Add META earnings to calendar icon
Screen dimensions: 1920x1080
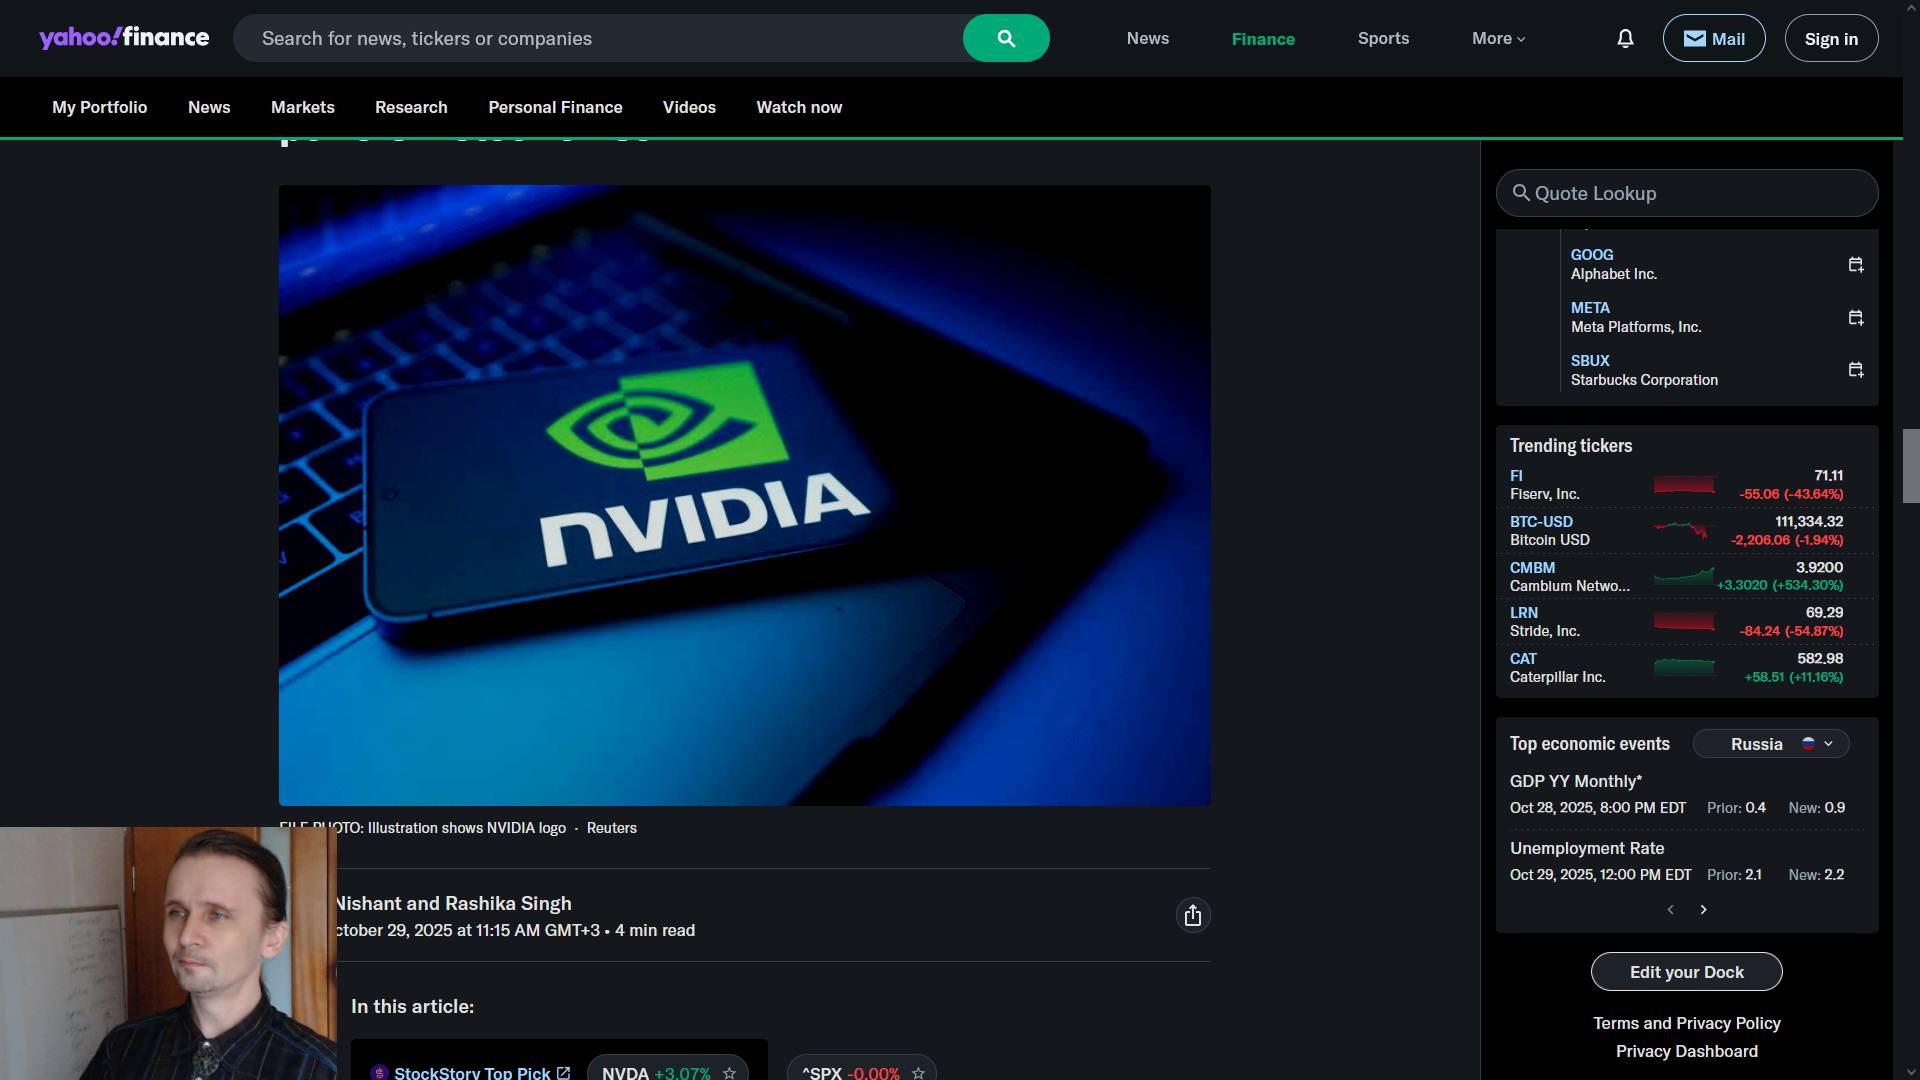point(1855,318)
